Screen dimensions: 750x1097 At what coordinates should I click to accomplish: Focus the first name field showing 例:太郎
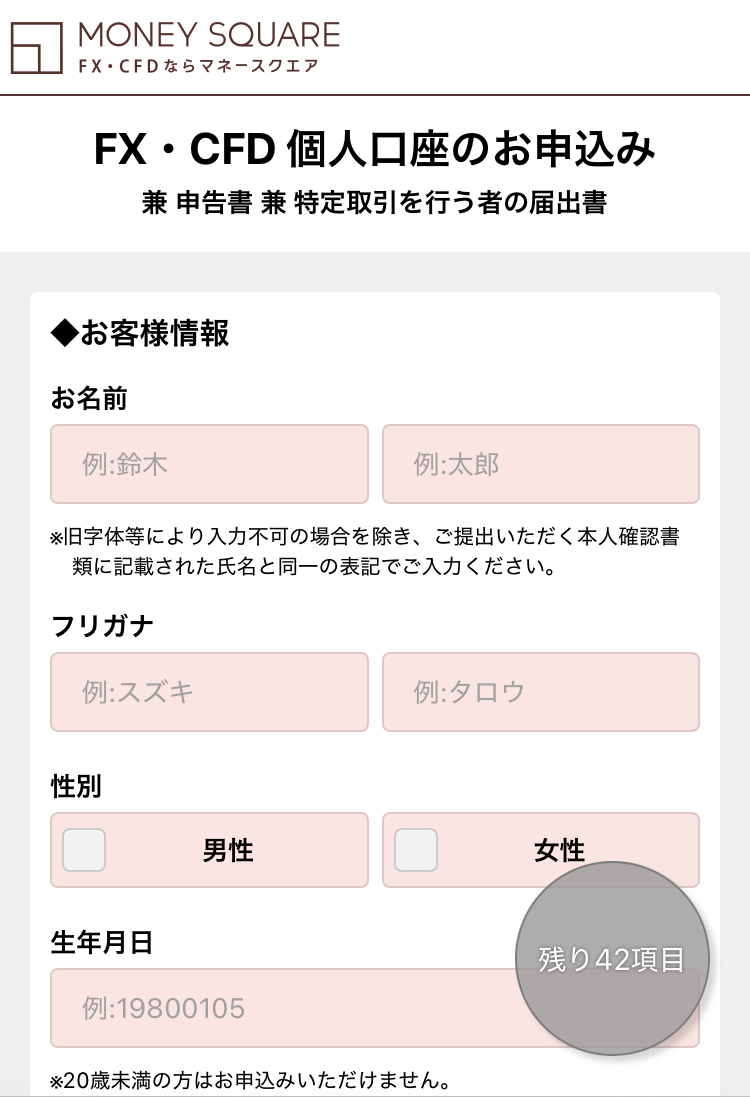click(x=540, y=464)
